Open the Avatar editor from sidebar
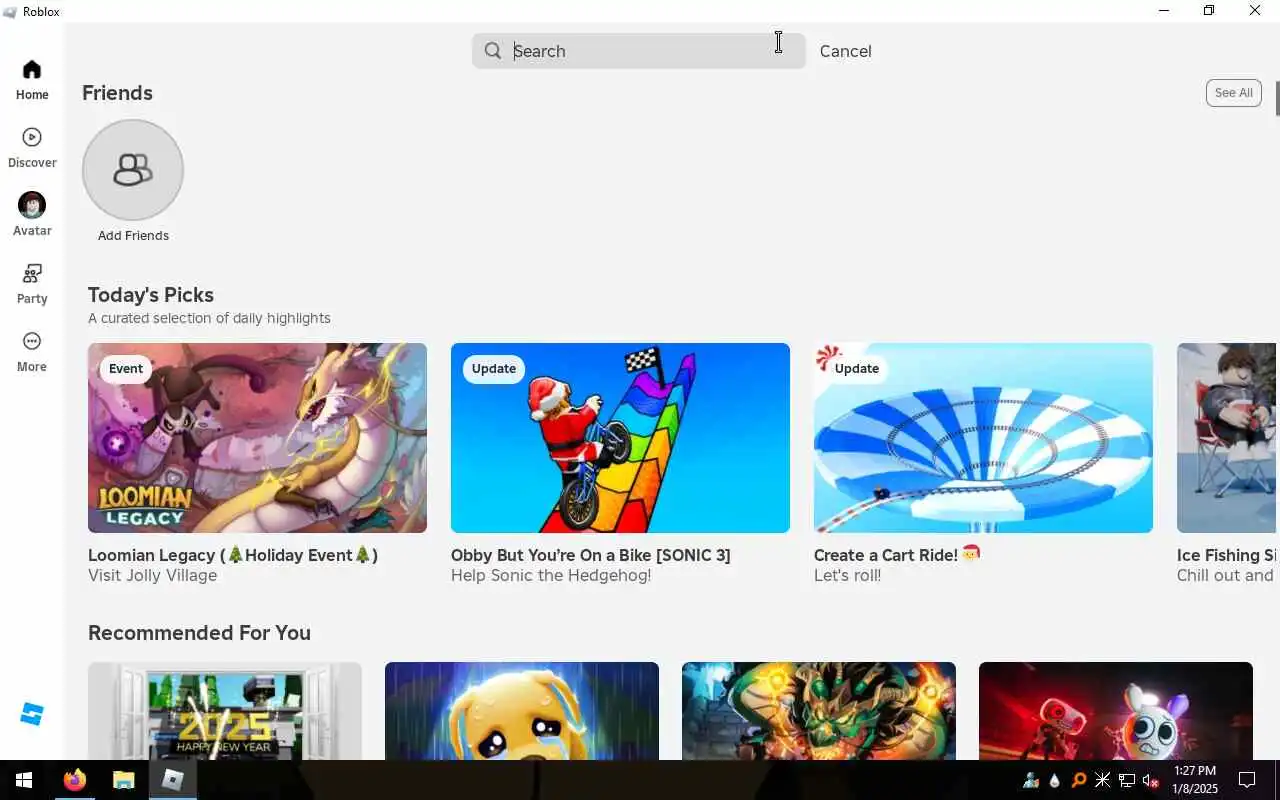 point(32,215)
